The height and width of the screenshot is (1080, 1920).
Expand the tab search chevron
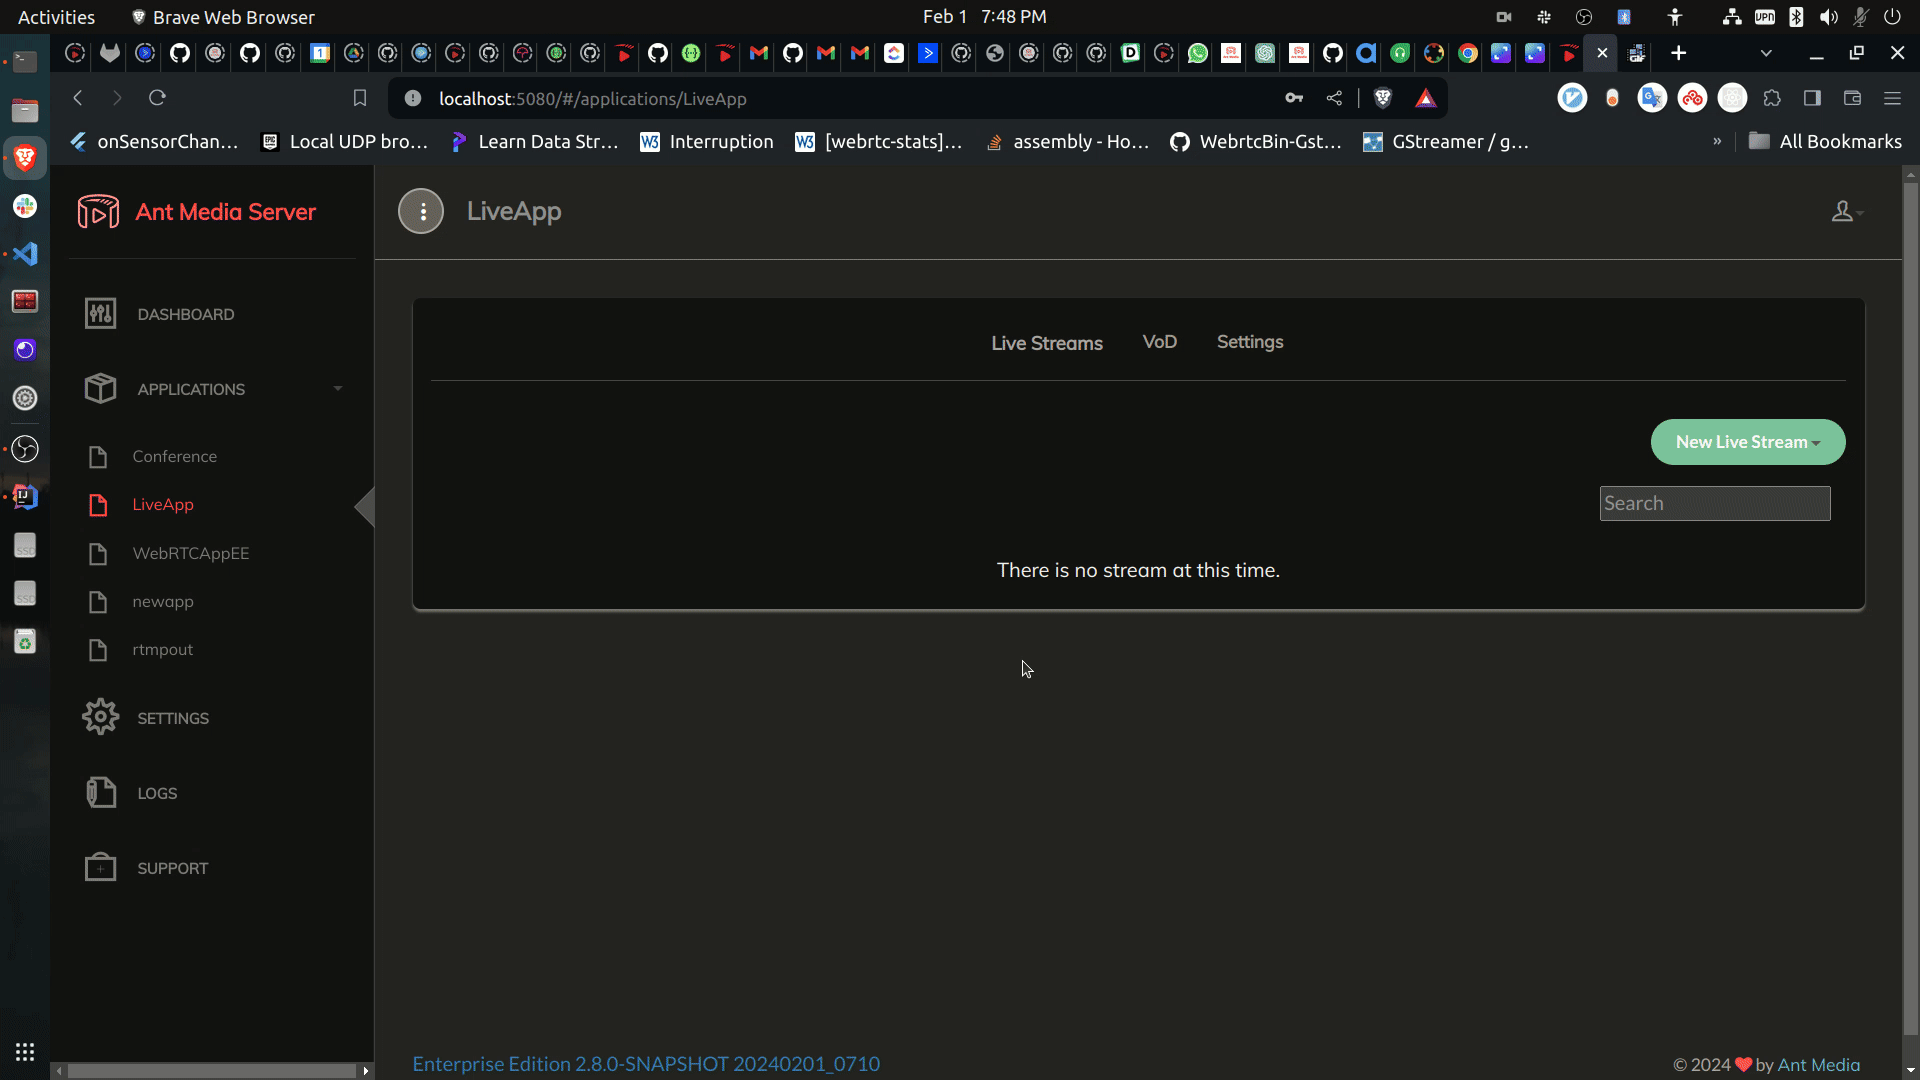coord(1766,53)
